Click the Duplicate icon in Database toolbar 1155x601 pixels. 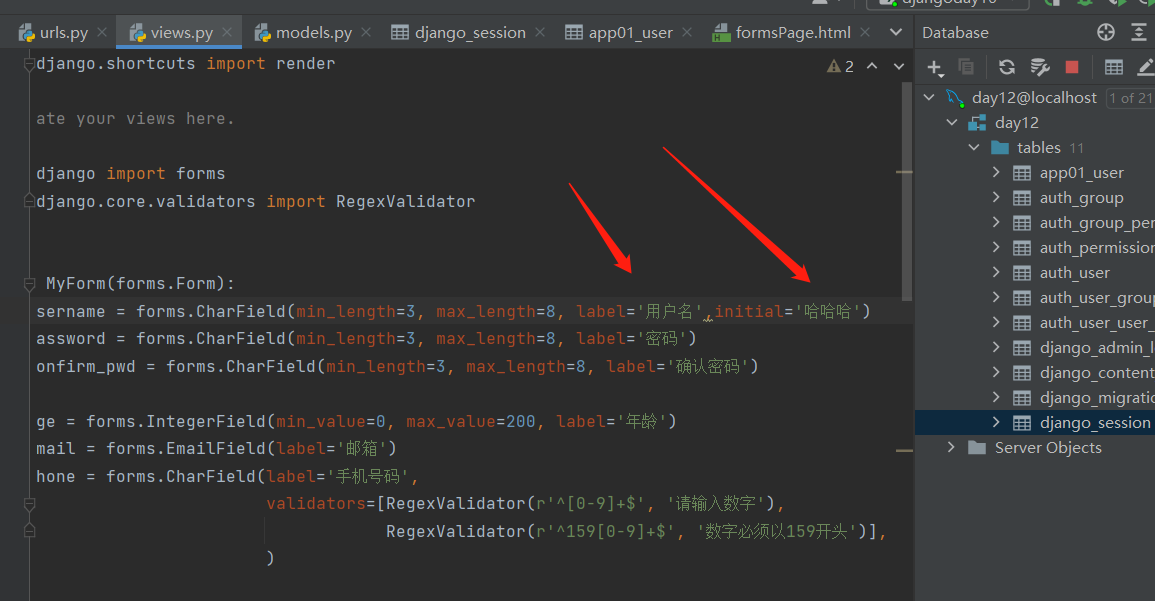coord(966,67)
